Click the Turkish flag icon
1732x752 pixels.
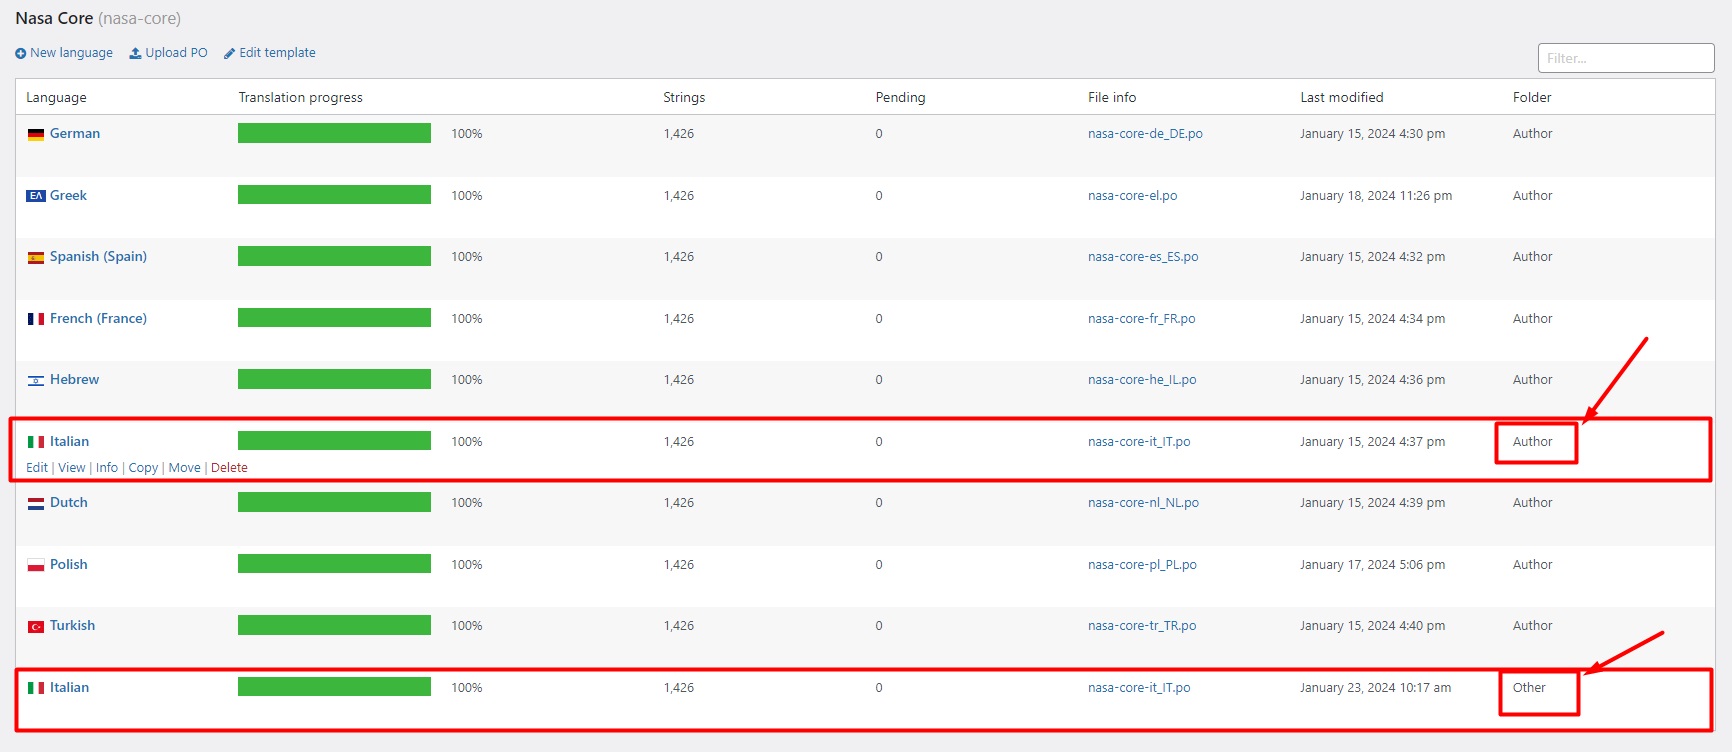coord(36,626)
